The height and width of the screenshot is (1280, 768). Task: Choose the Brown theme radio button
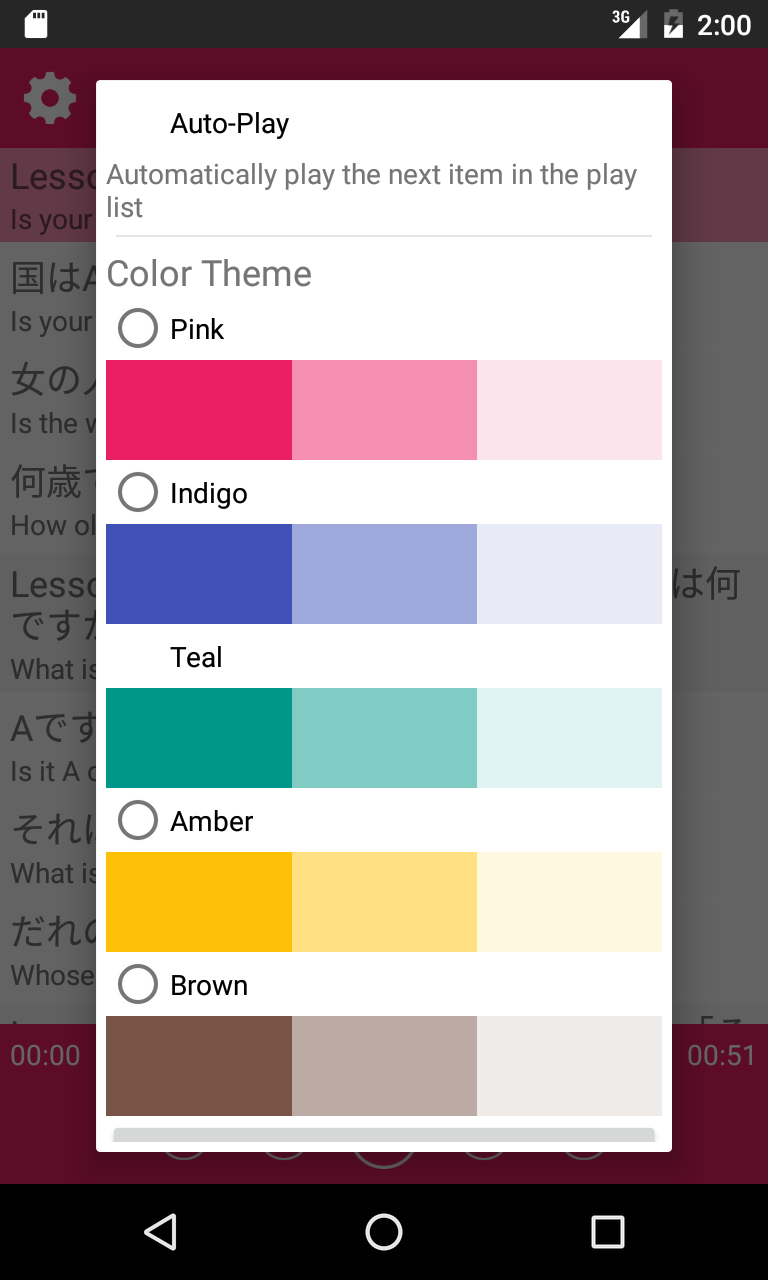click(138, 984)
